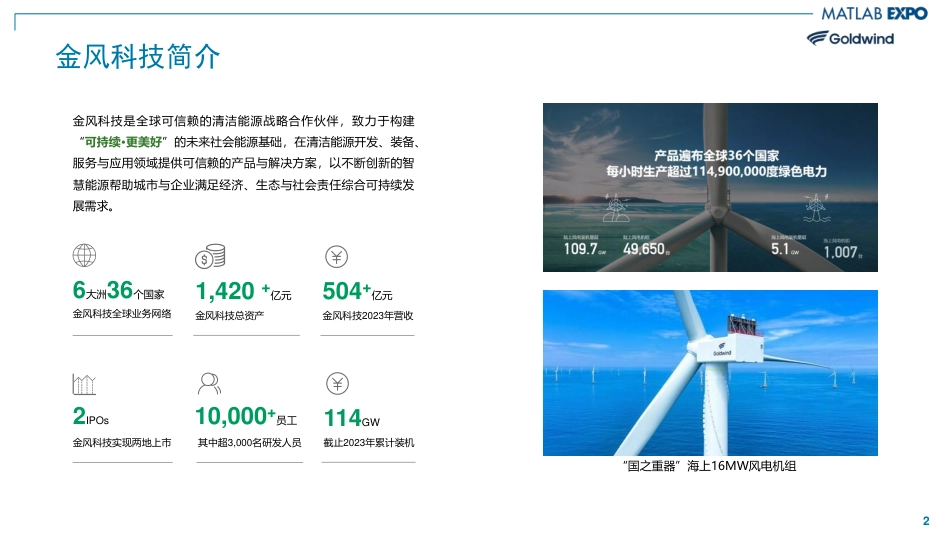Click the yen icon above 504亿元
This screenshot has width=950, height=535.
pyautogui.click(x=336, y=257)
